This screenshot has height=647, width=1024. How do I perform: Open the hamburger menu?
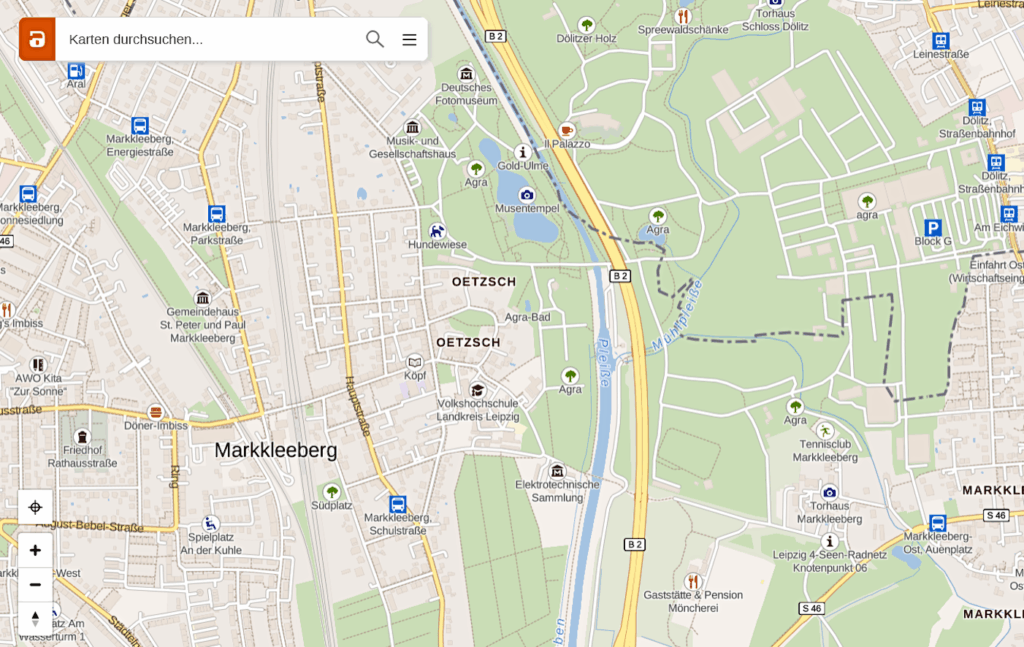click(x=409, y=40)
